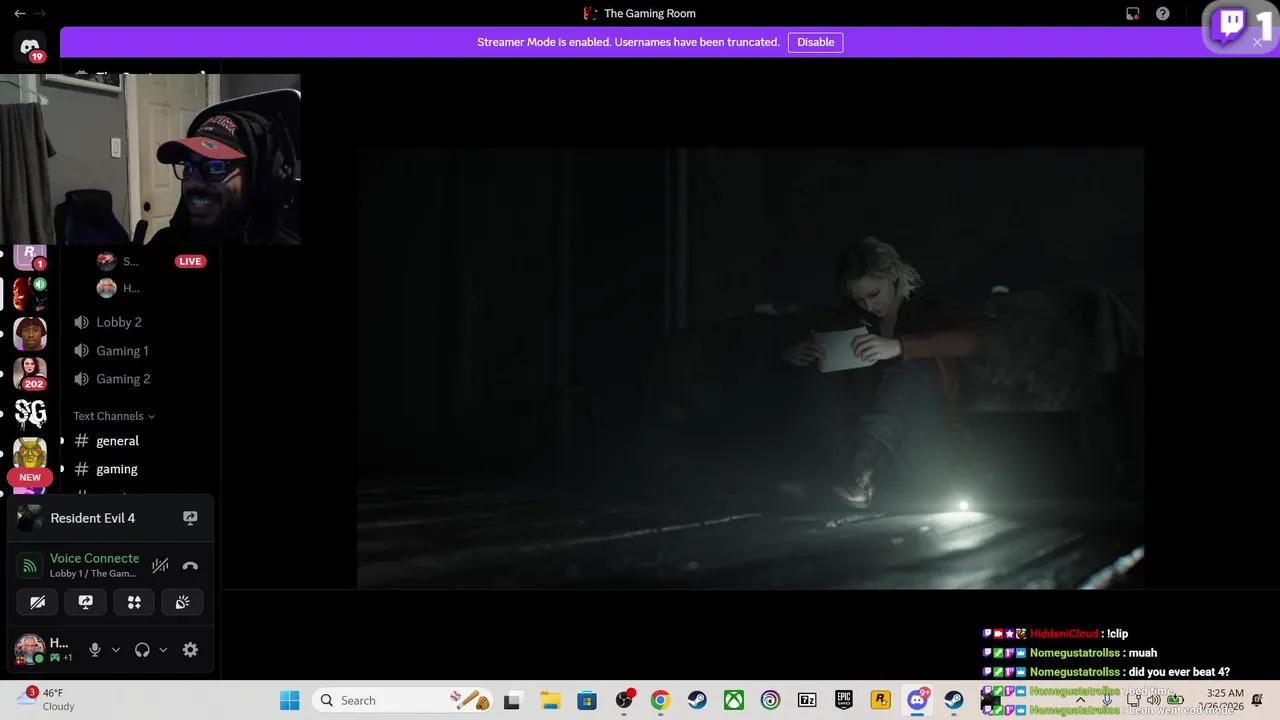The image size is (1280, 720).
Task: Collapse the Text Channels category
Action: [114, 416]
